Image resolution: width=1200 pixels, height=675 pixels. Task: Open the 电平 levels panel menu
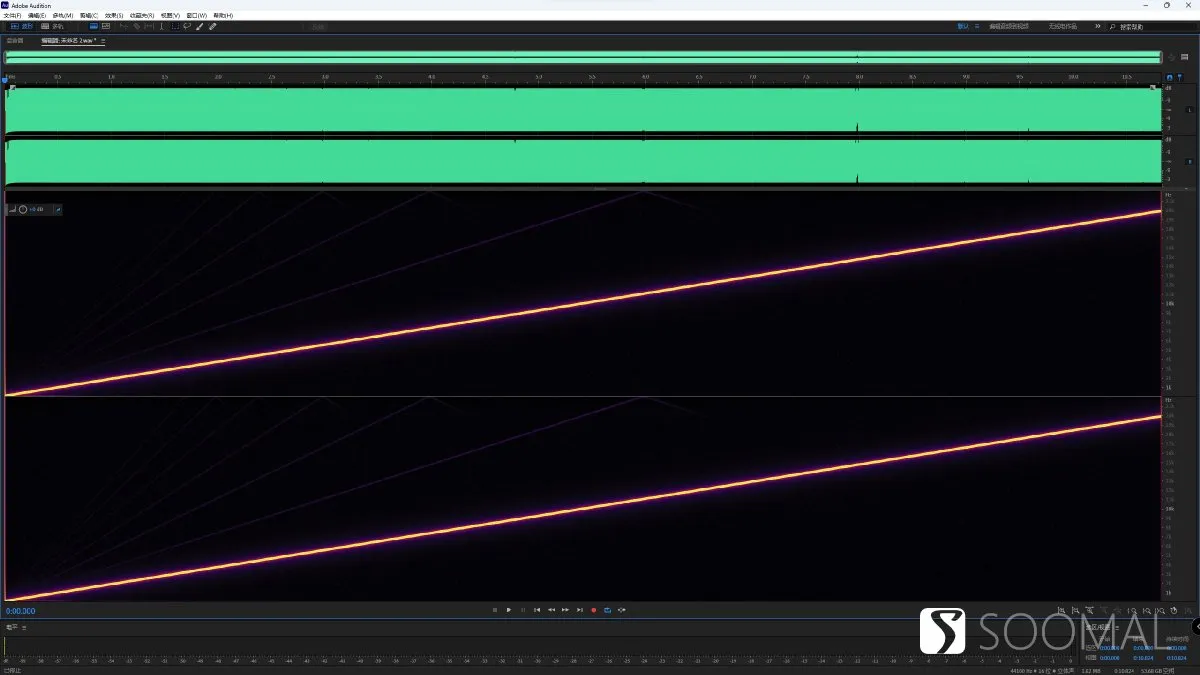pos(24,627)
